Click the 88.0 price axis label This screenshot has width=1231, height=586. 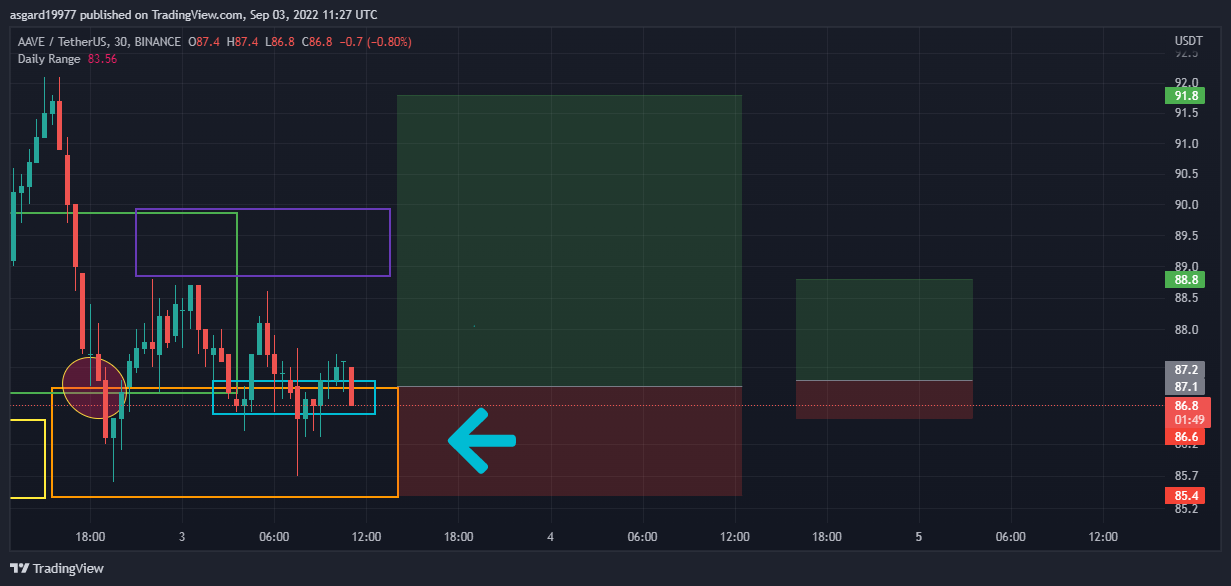pos(1186,330)
